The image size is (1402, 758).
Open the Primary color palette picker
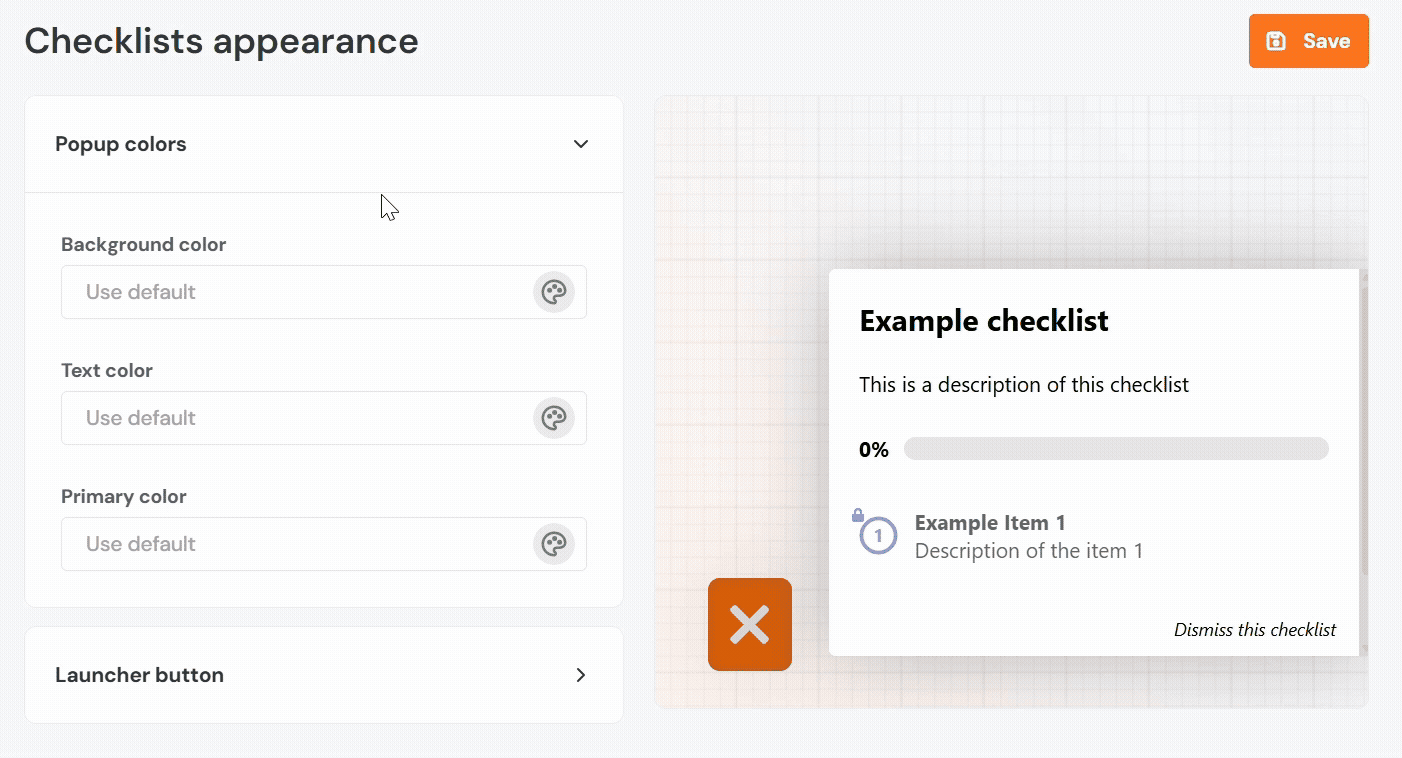click(553, 544)
